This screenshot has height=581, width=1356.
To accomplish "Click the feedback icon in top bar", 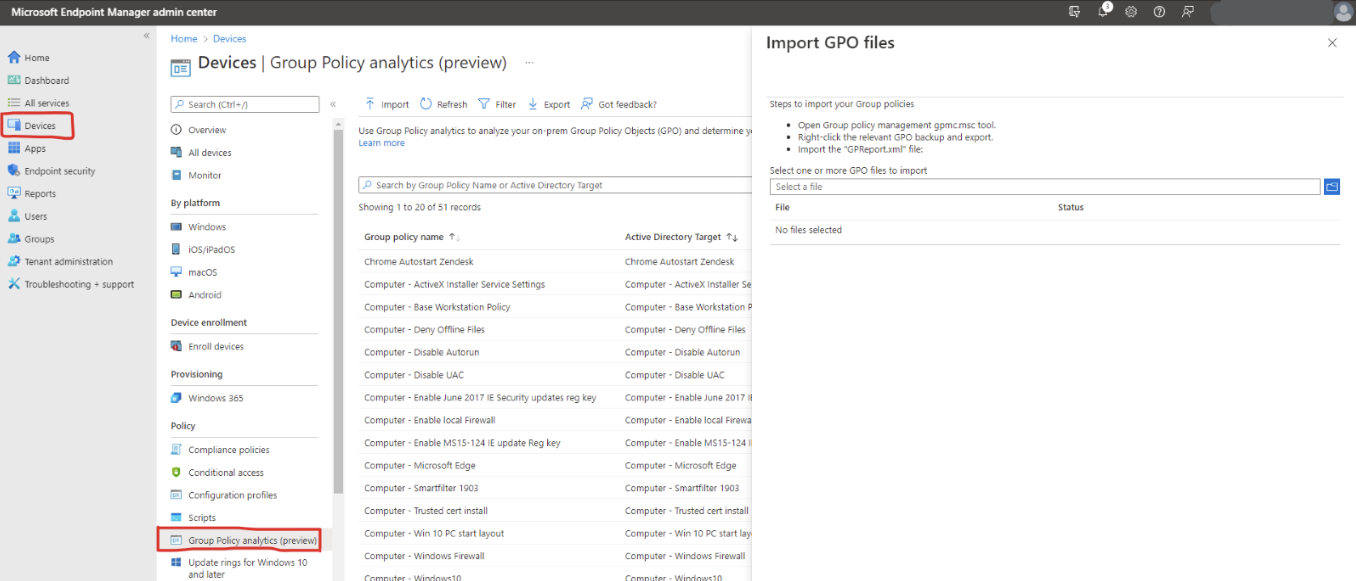I will click(x=1187, y=12).
